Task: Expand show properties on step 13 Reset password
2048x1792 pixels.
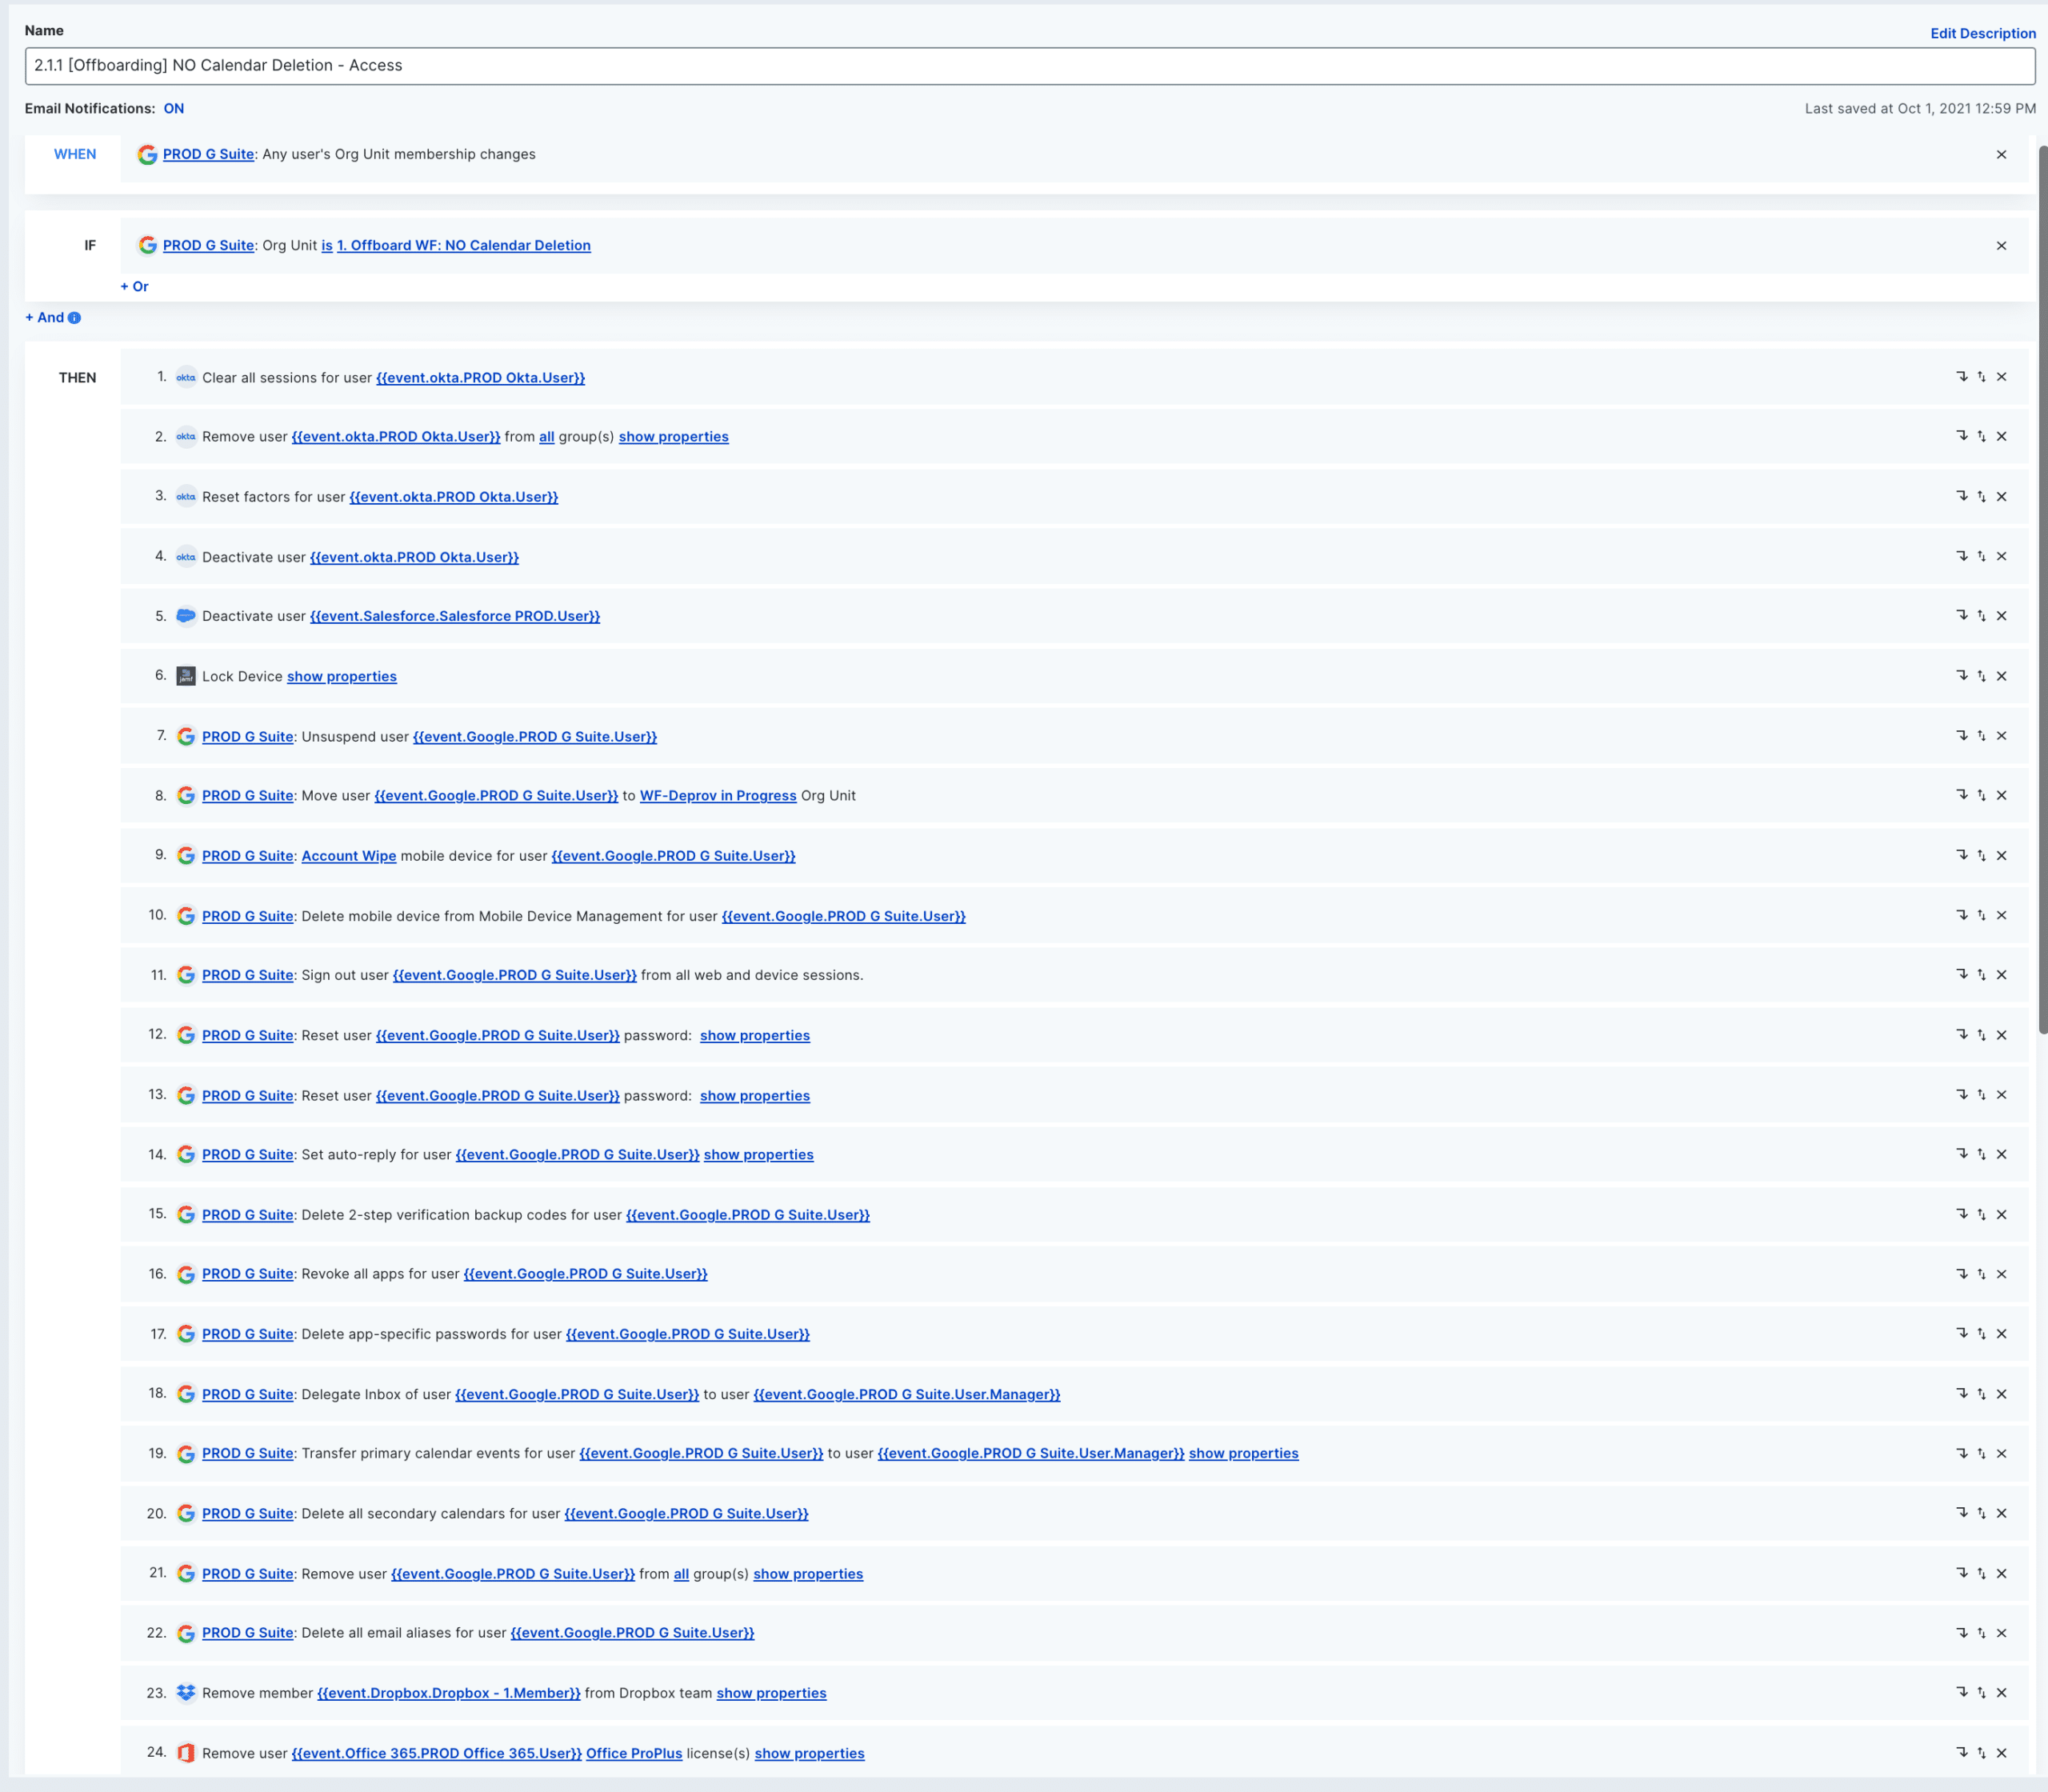Action: click(755, 1096)
